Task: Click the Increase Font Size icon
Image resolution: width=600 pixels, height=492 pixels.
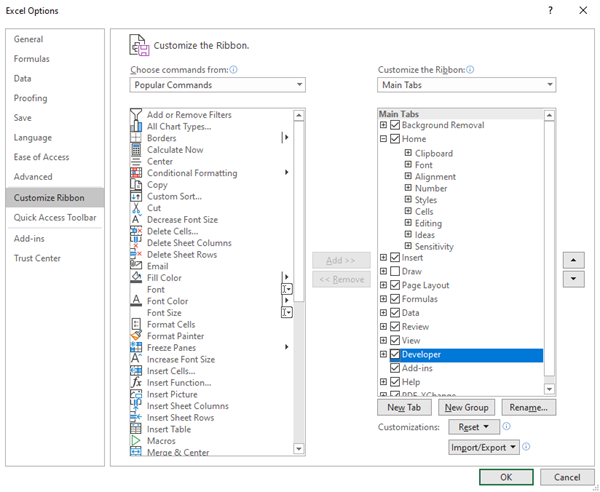Action: tap(136, 359)
